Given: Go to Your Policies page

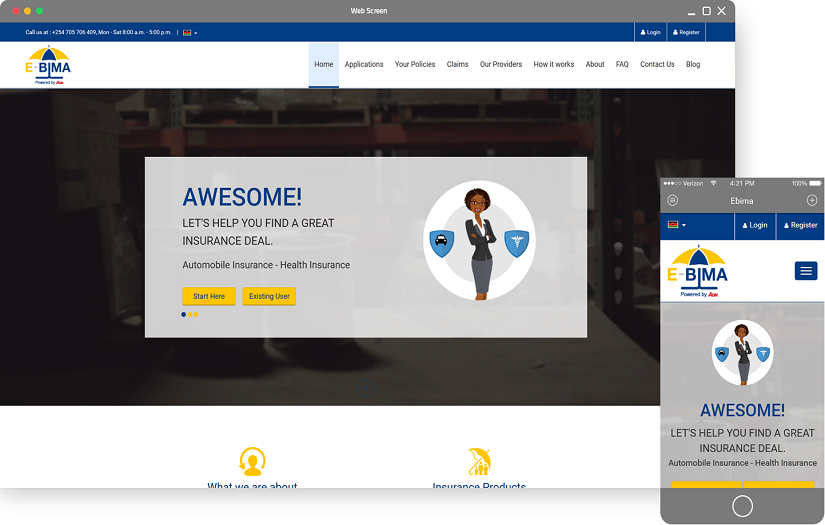Looking at the screenshot, I should (415, 64).
